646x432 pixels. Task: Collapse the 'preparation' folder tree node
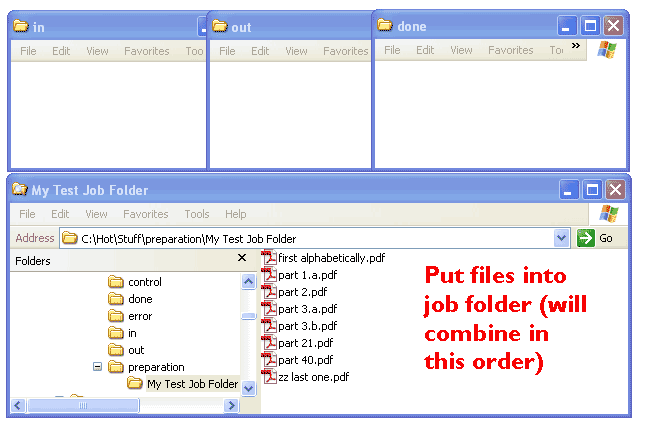(x=98, y=367)
